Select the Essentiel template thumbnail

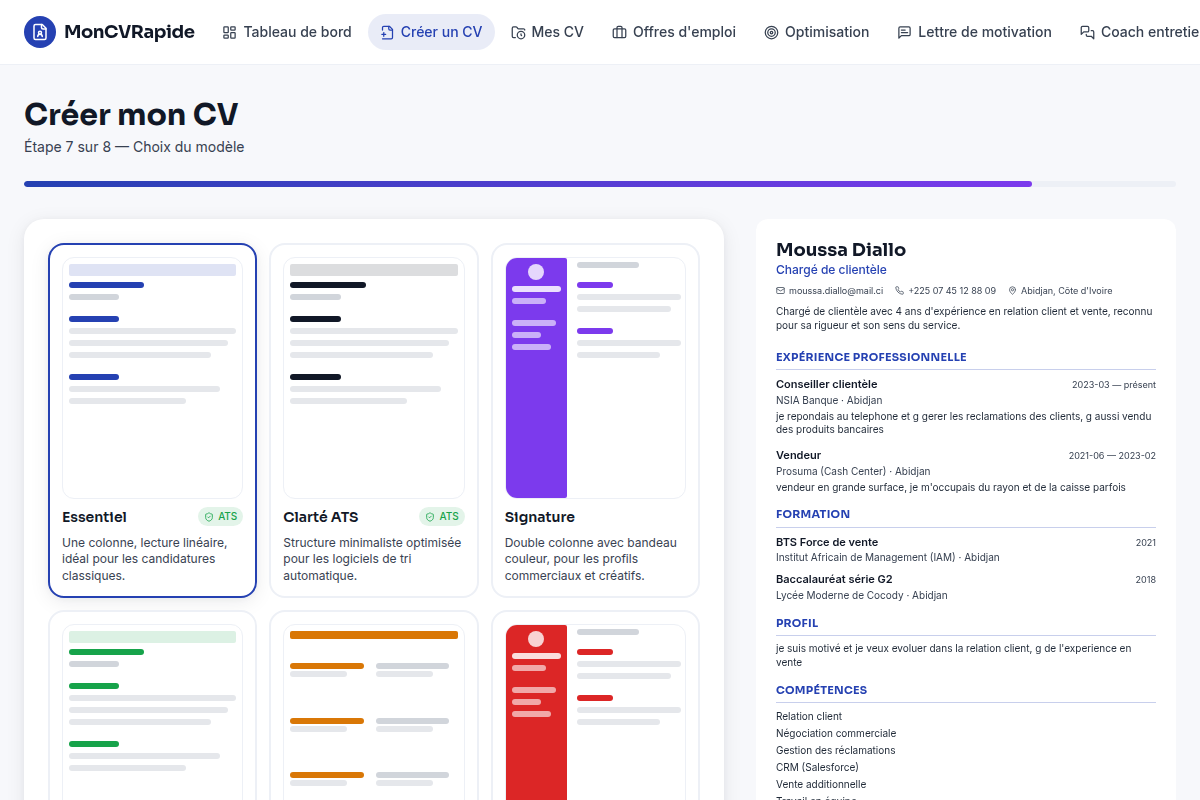pos(152,378)
